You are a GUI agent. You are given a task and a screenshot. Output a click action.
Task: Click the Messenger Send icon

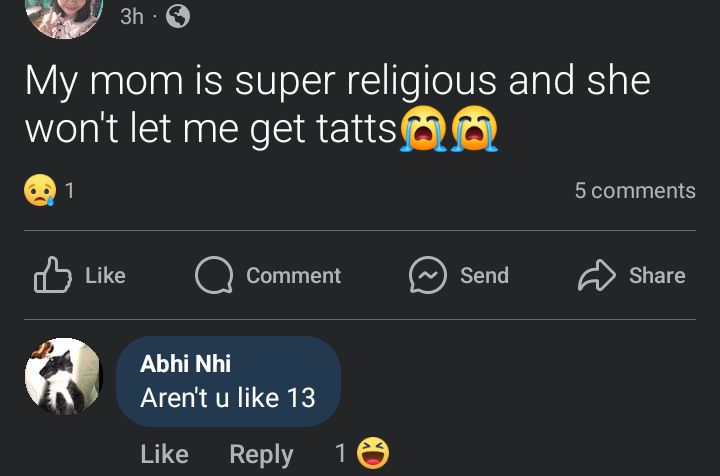[427, 275]
